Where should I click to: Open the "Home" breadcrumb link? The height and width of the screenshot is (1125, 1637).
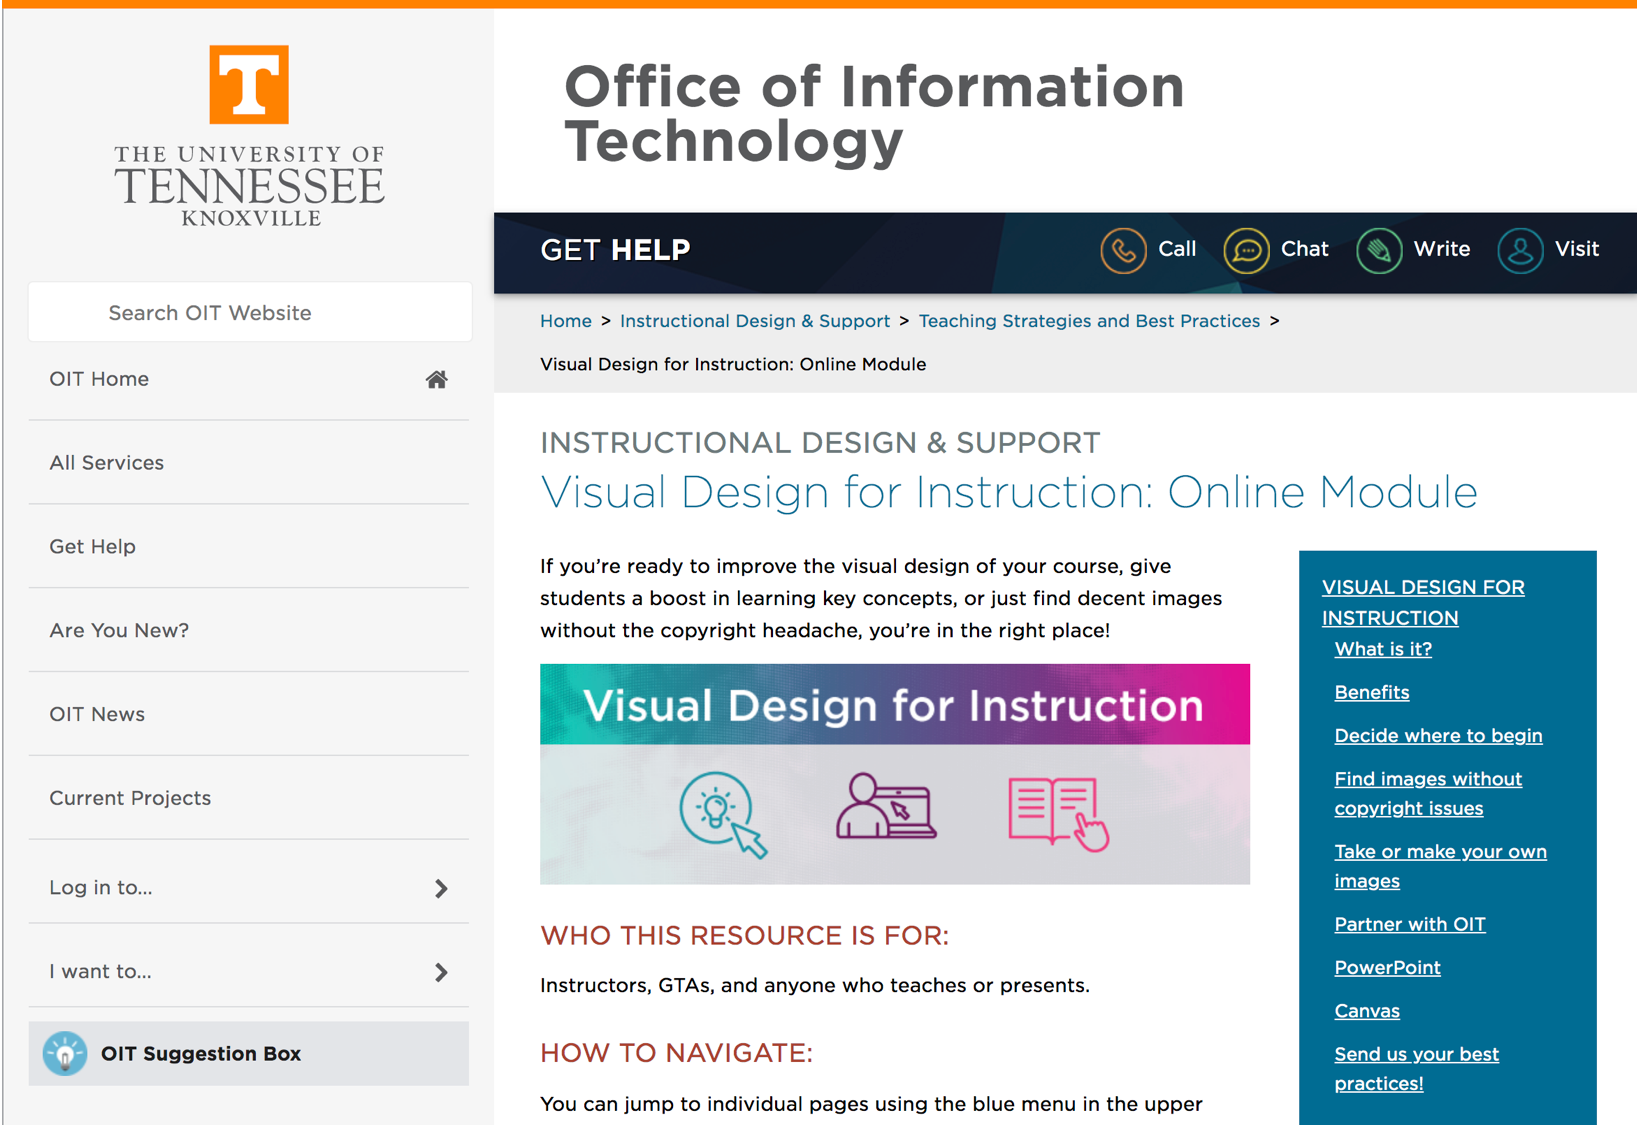(566, 321)
